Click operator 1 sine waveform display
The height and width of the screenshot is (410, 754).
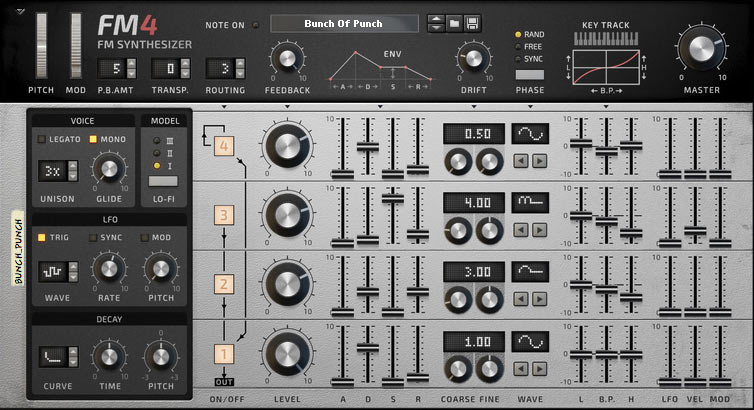[530, 341]
